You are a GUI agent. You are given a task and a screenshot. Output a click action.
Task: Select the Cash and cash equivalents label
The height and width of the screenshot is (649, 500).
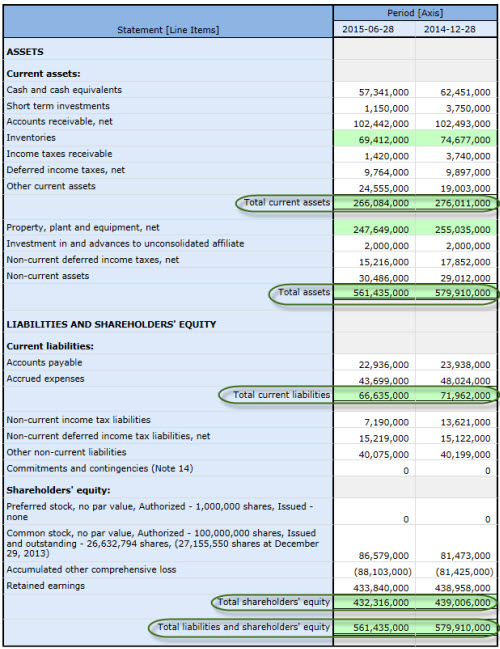click(x=64, y=90)
